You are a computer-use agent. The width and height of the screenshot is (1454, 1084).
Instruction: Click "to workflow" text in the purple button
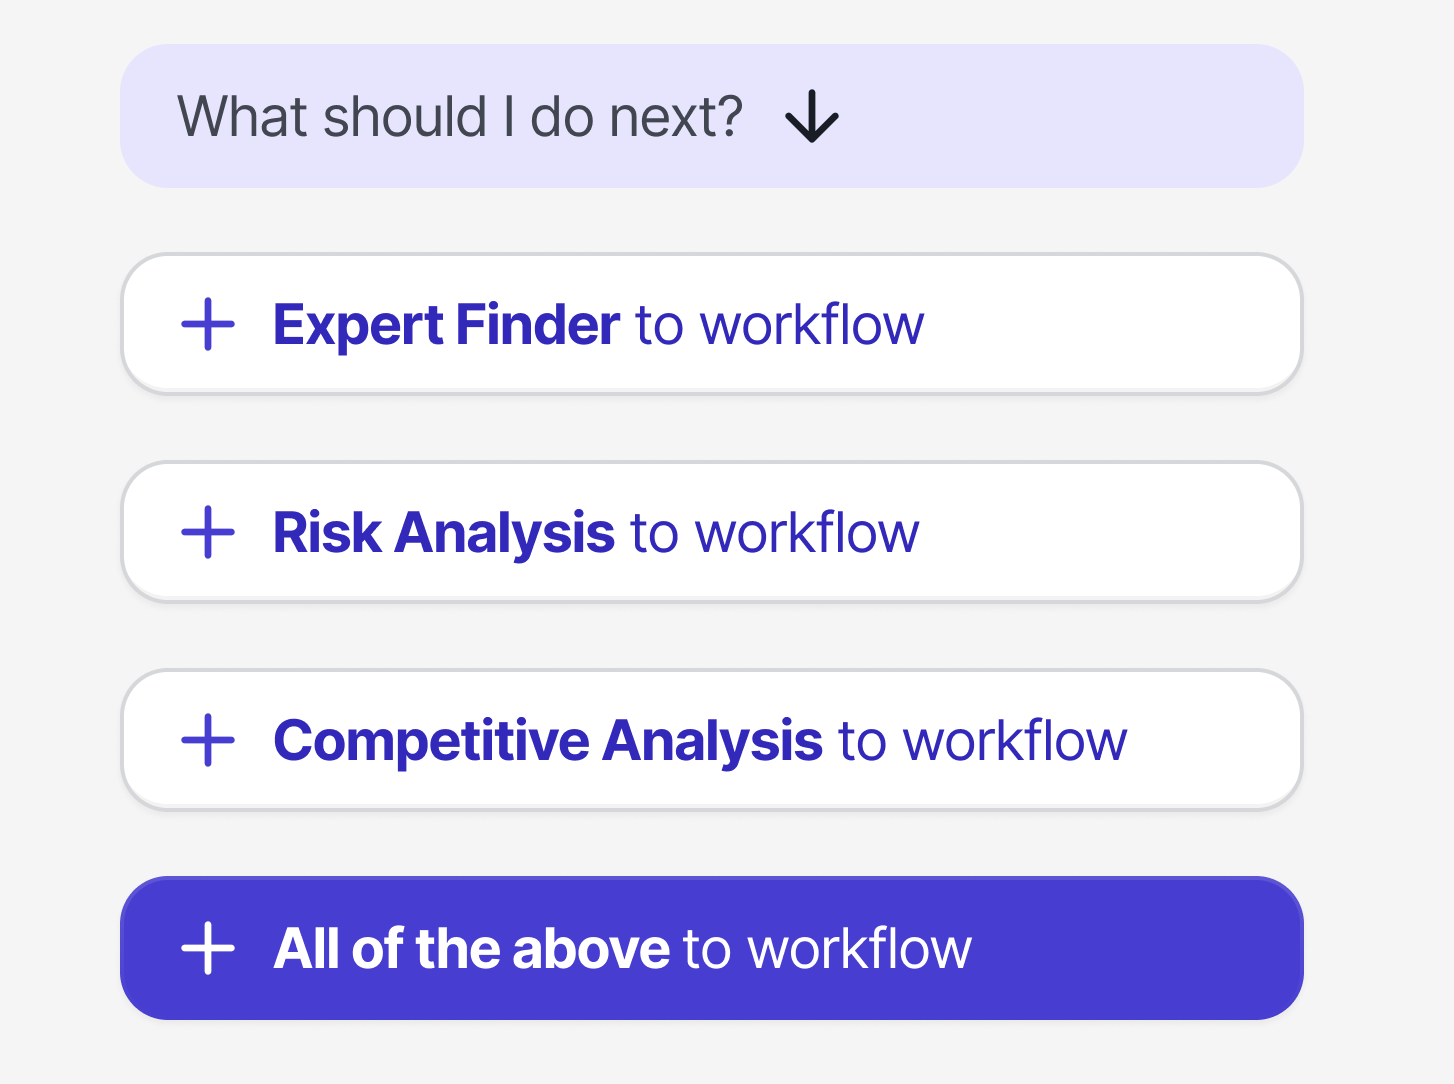[827, 948]
